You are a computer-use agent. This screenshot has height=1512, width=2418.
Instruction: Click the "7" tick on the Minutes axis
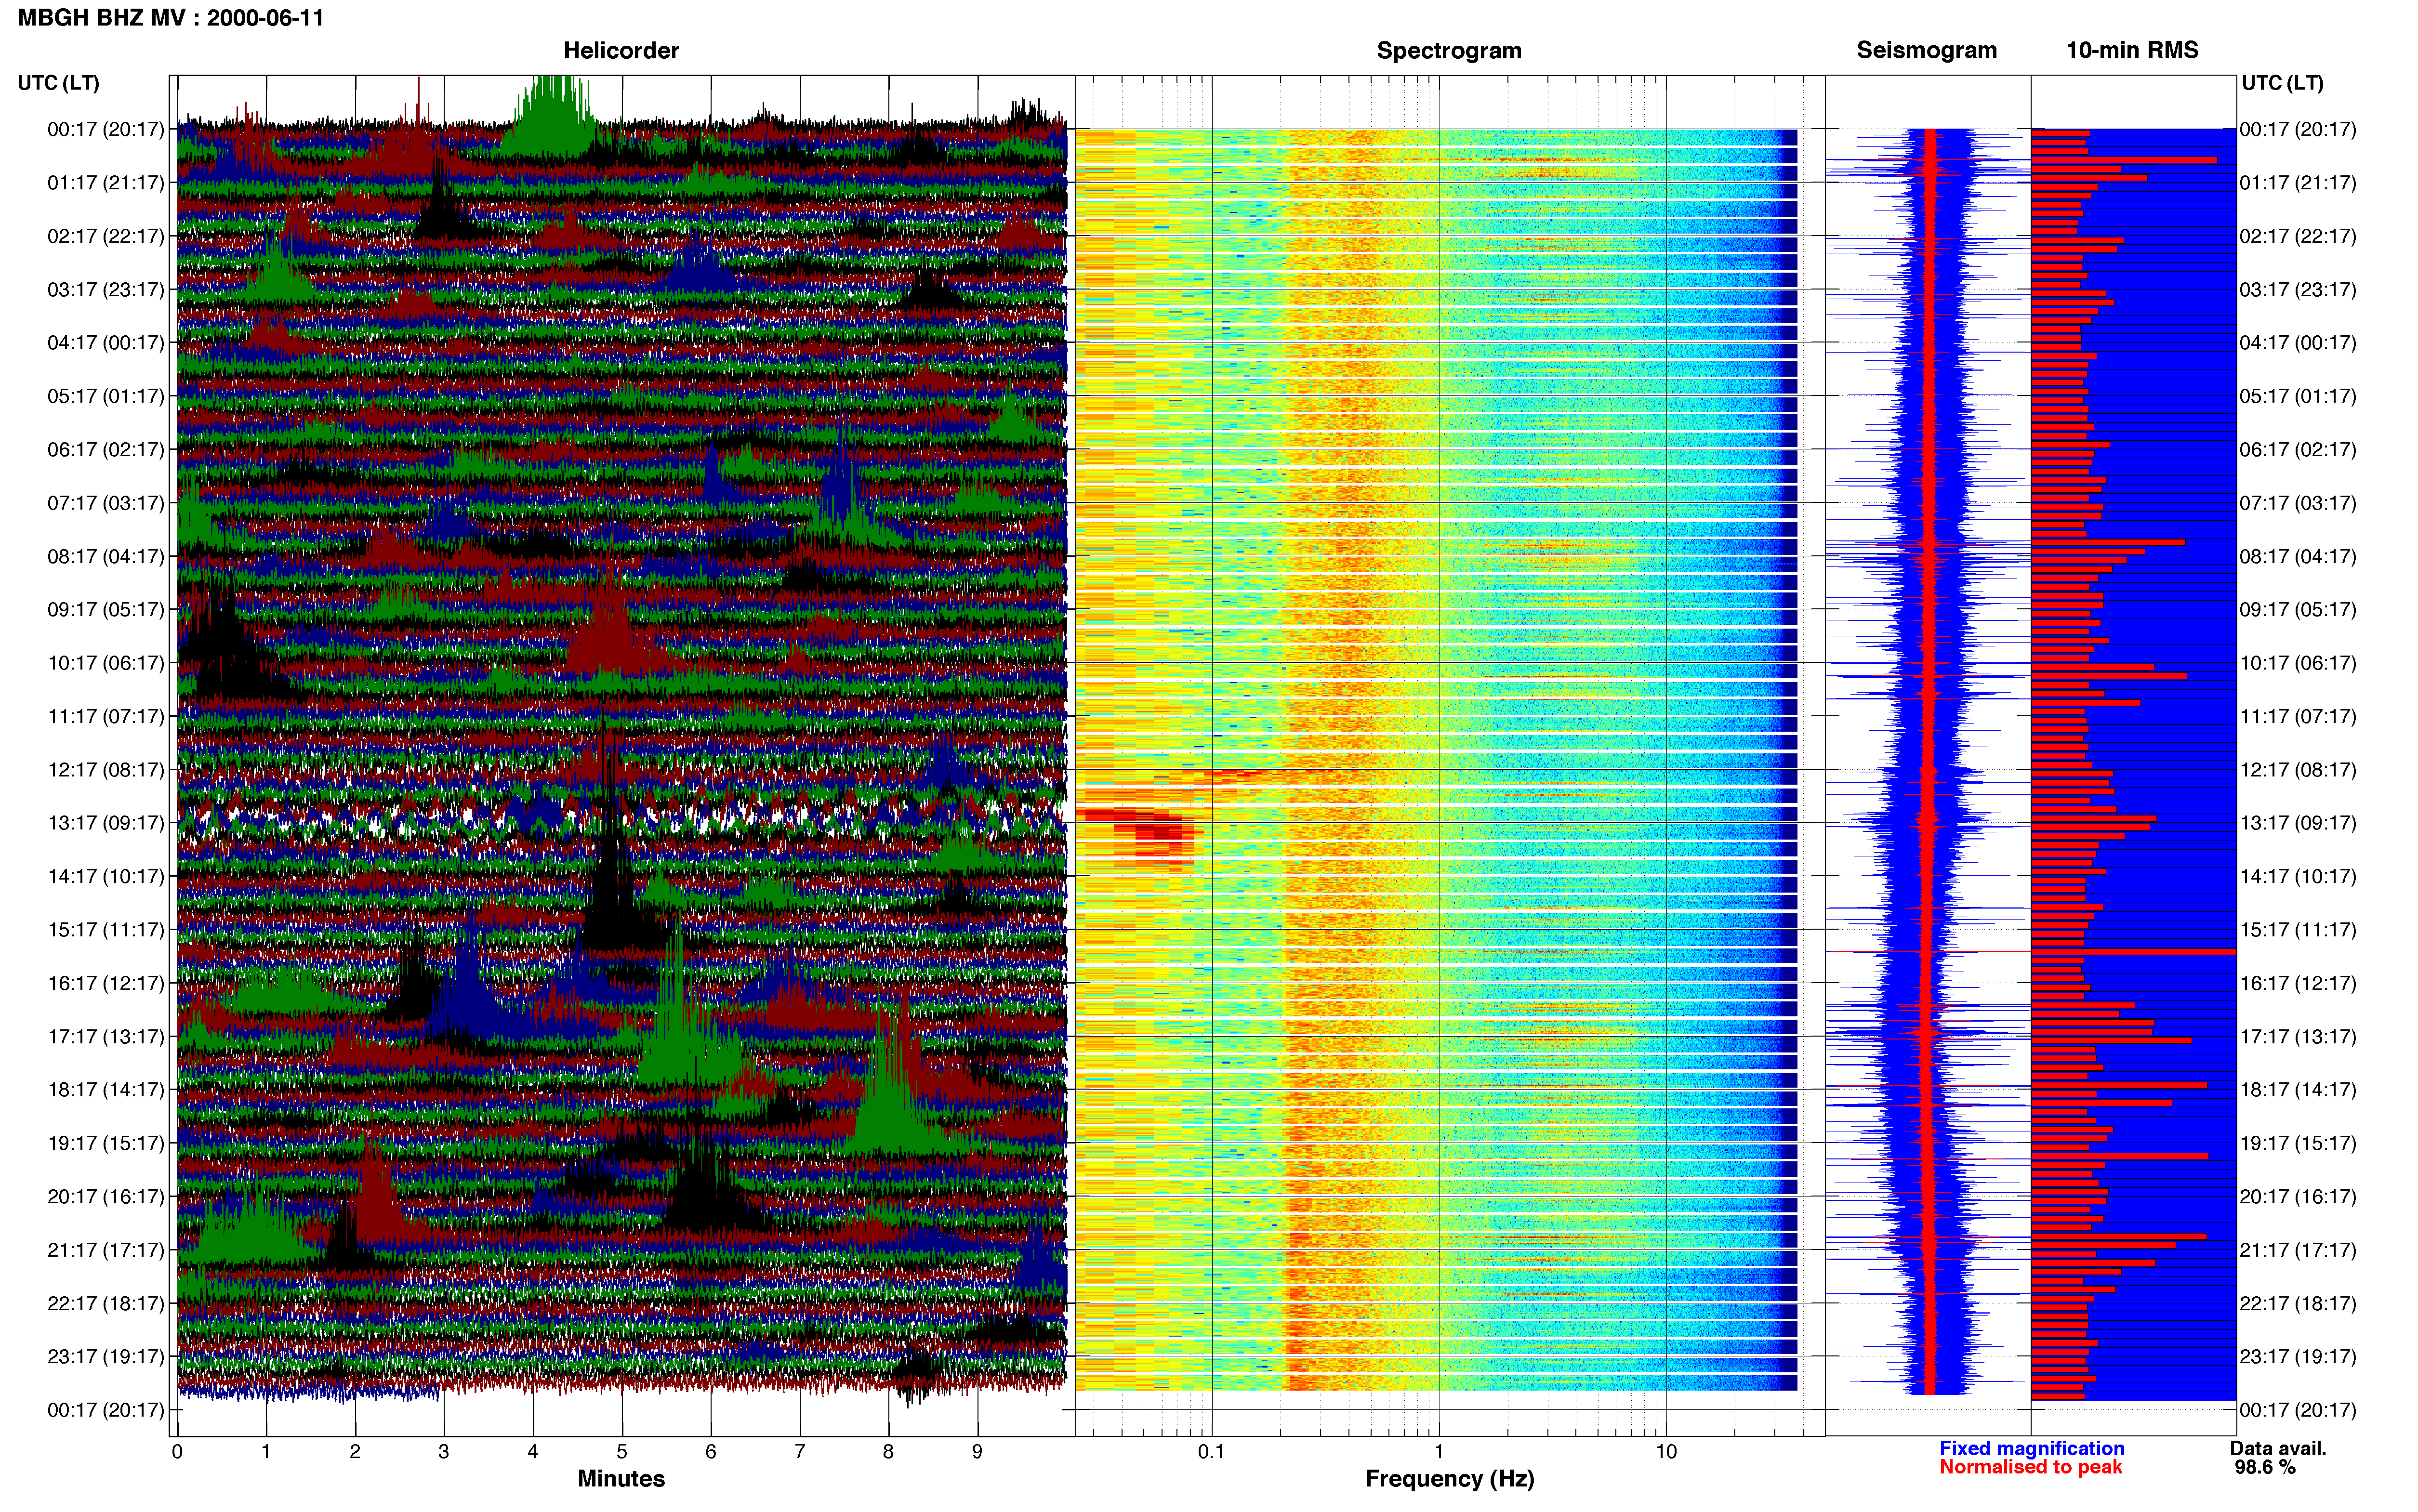[800, 1452]
